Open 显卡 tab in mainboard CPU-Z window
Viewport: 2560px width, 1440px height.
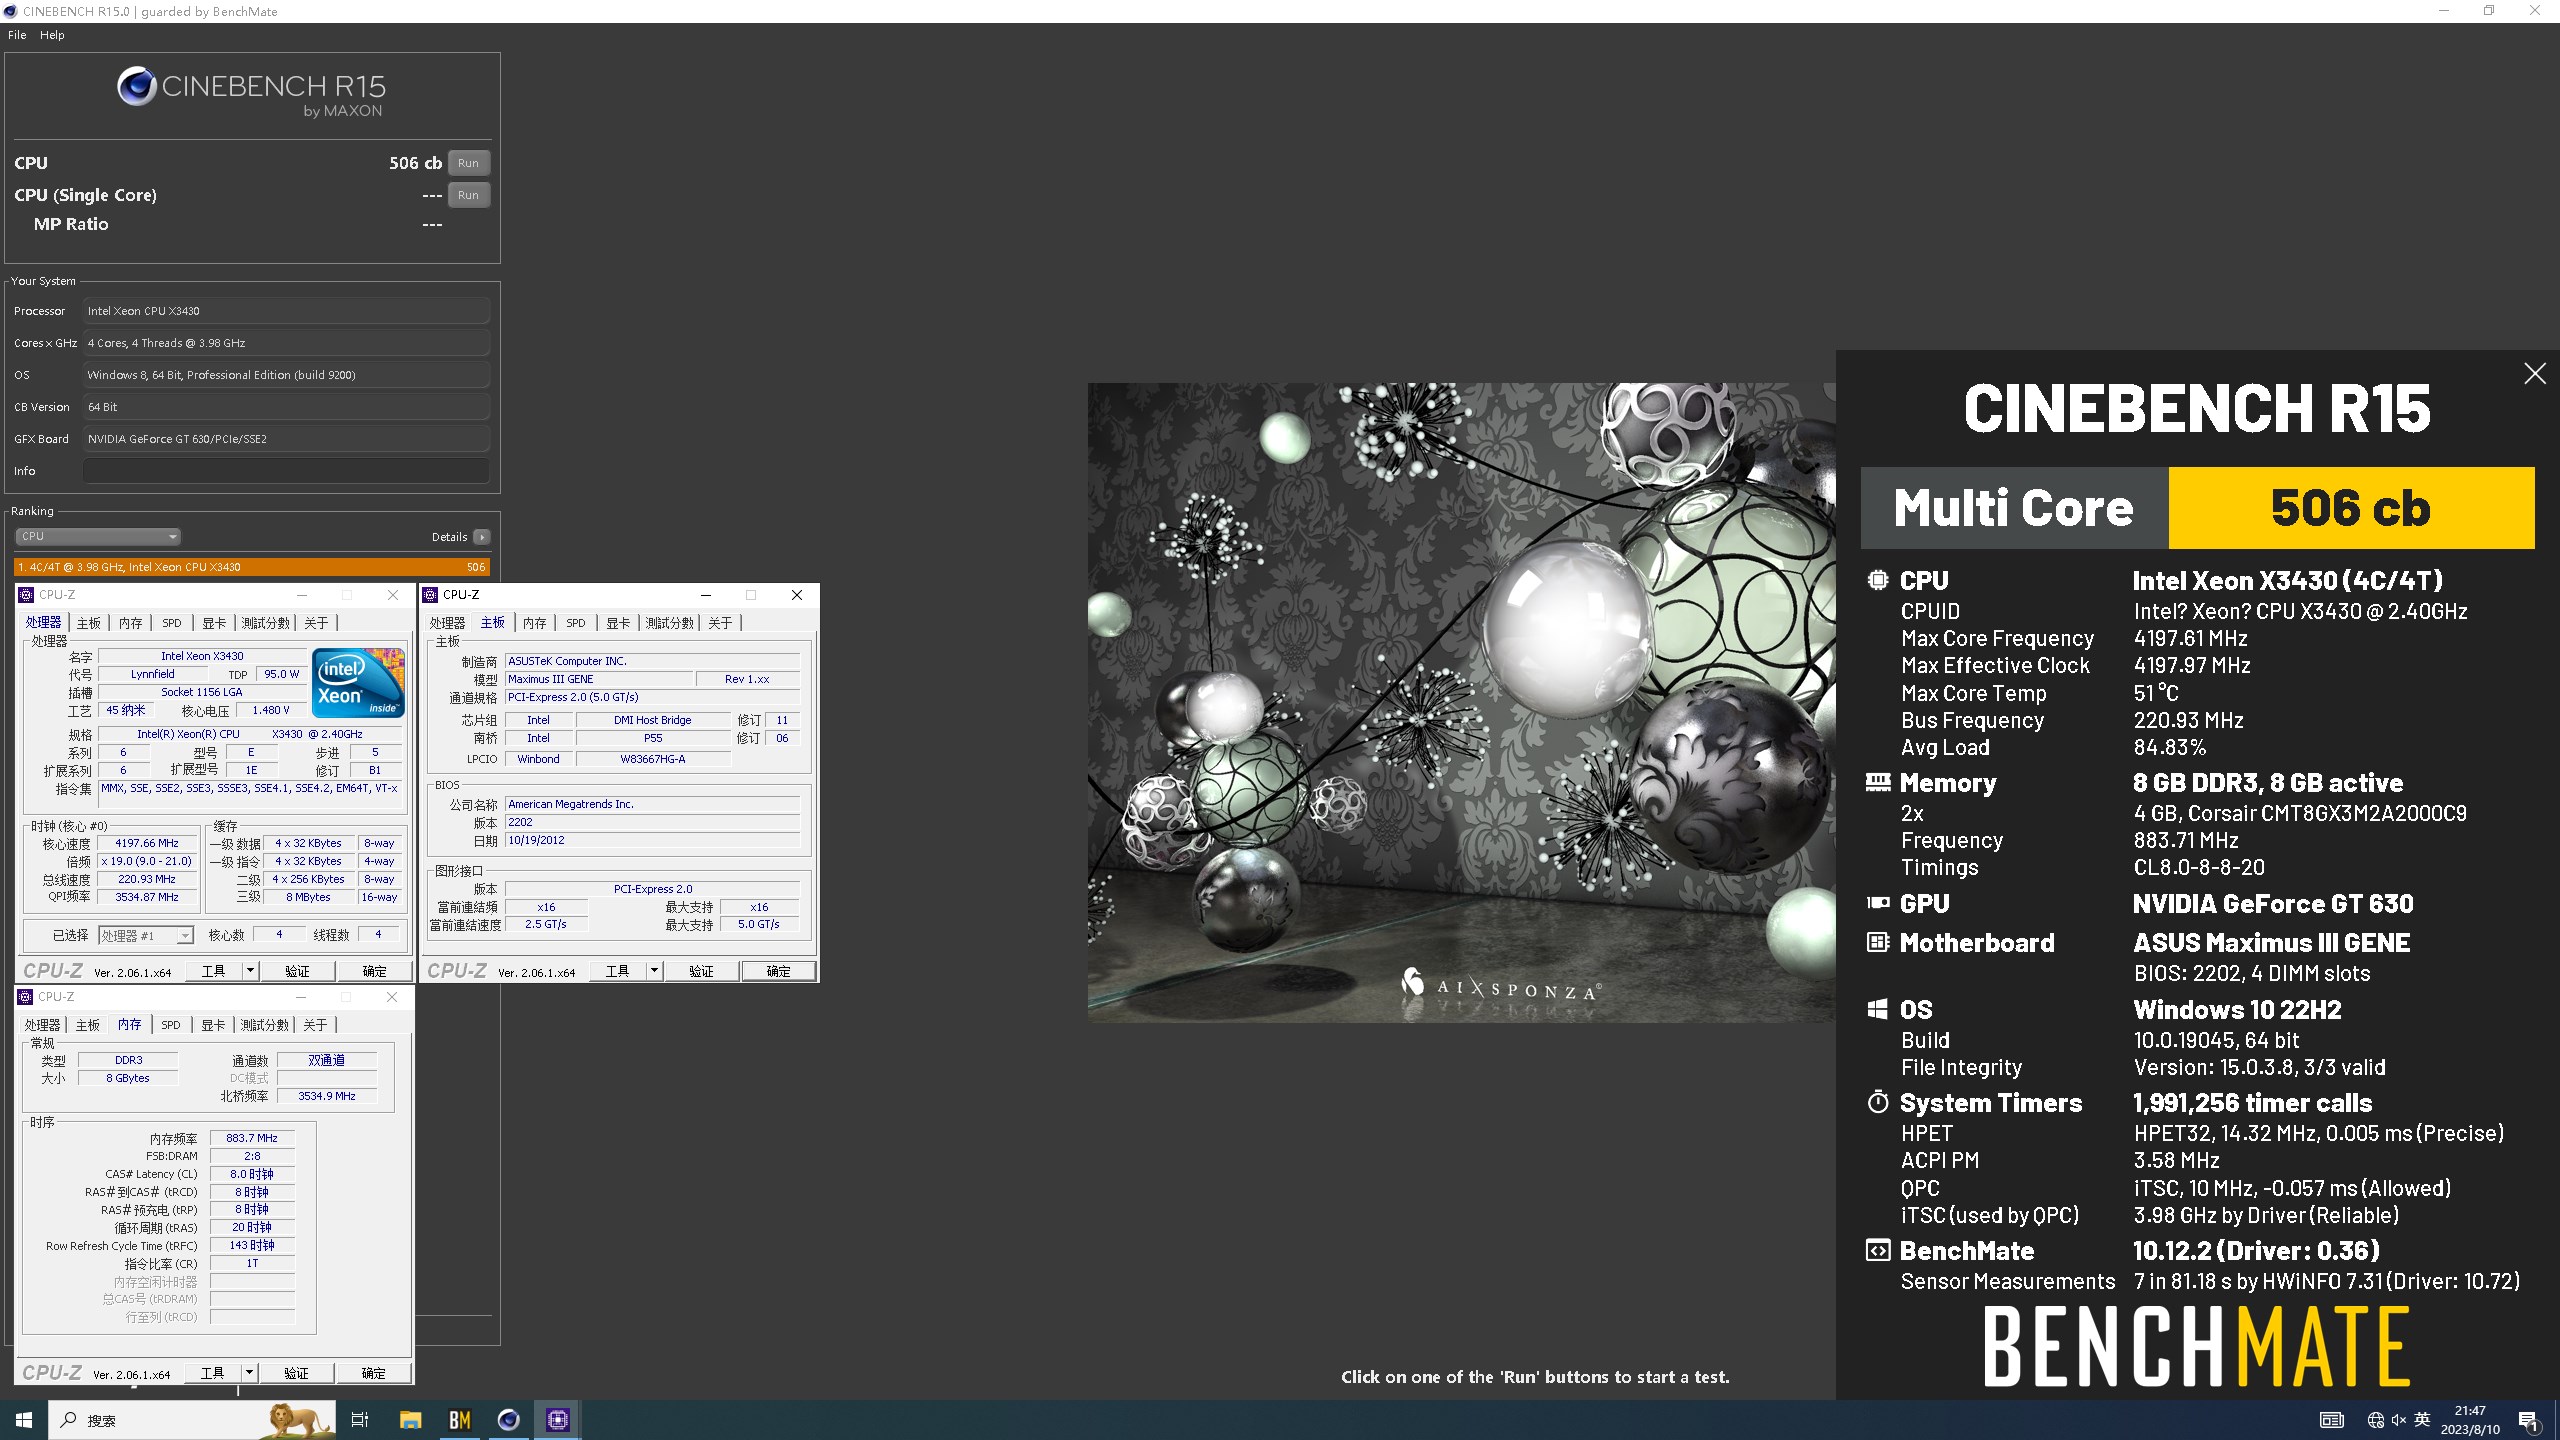coord(618,623)
